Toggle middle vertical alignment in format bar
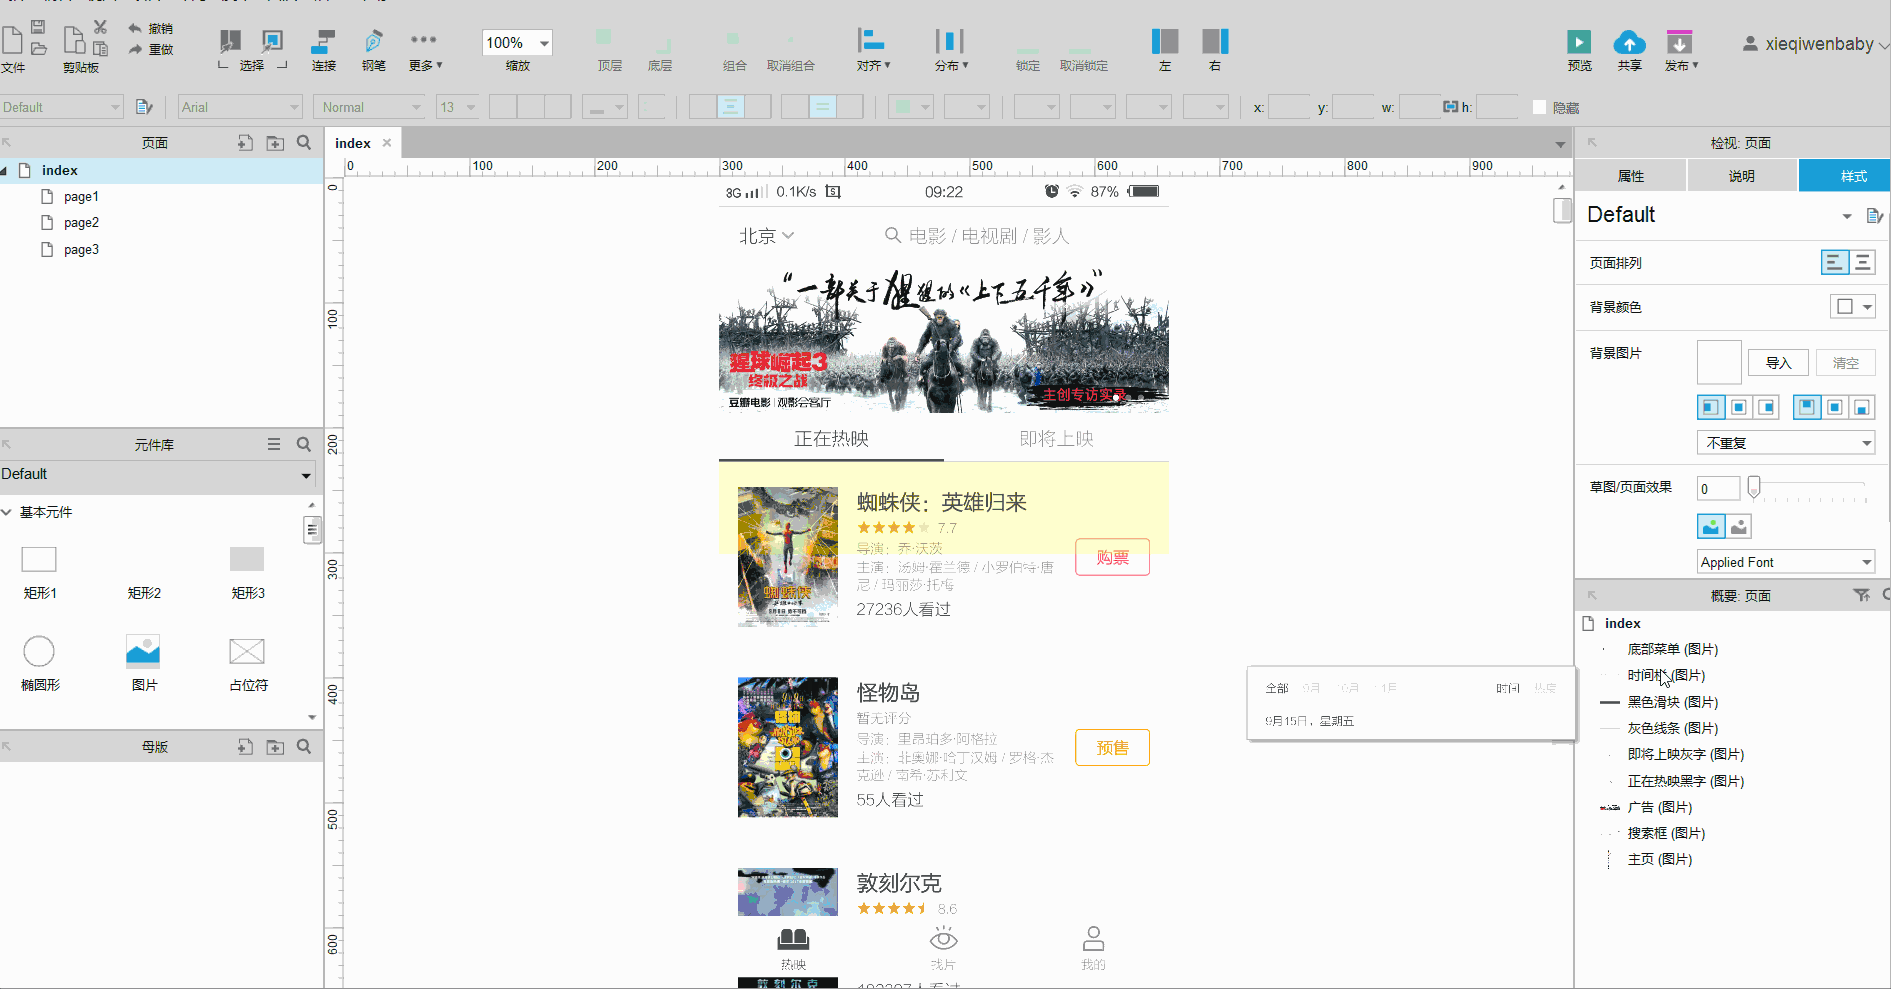This screenshot has width=1891, height=989. (x=822, y=107)
